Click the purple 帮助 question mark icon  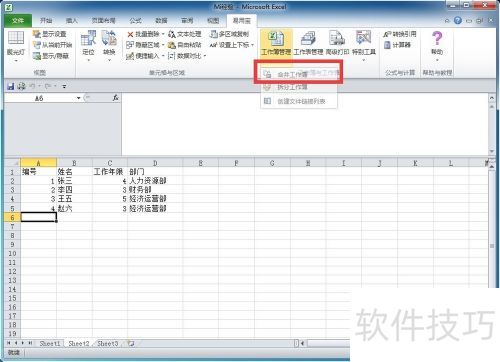pos(437,38)
